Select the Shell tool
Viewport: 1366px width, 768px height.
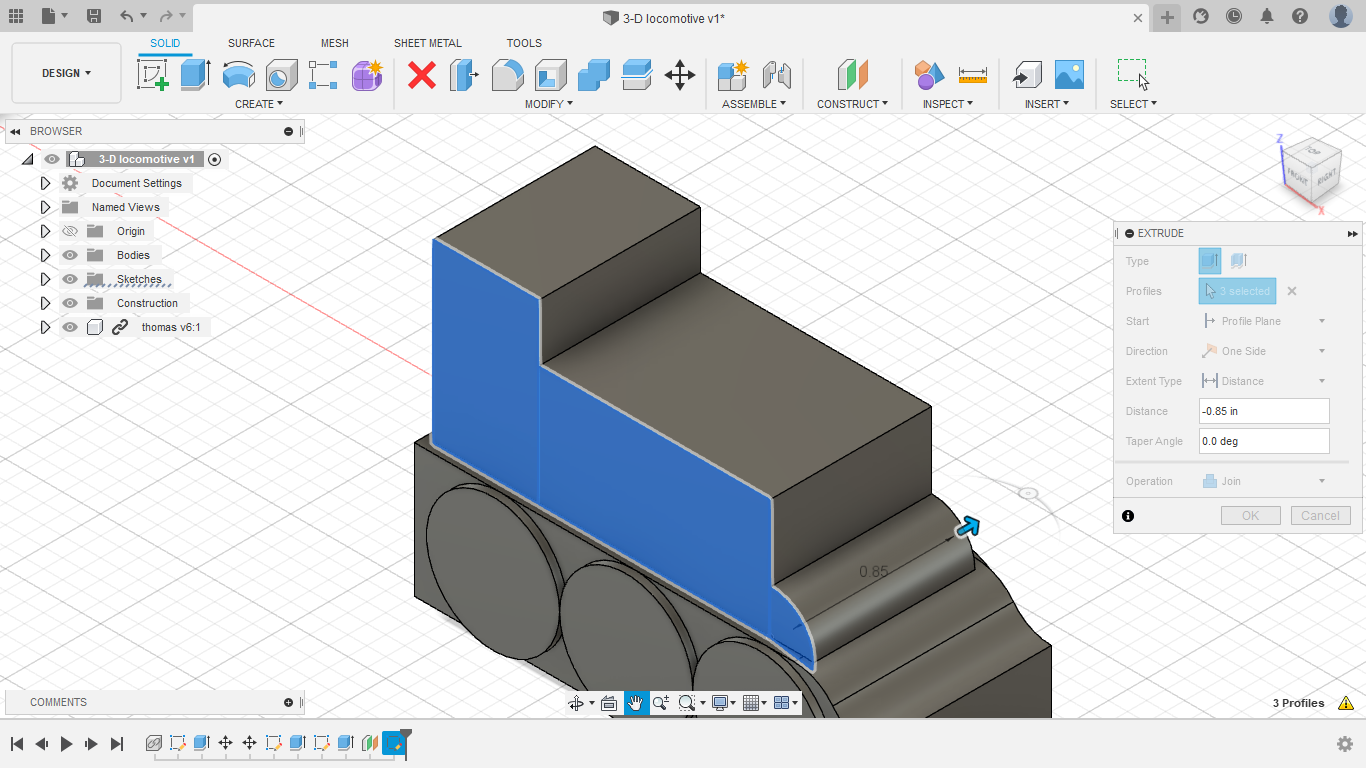point(550,75)
